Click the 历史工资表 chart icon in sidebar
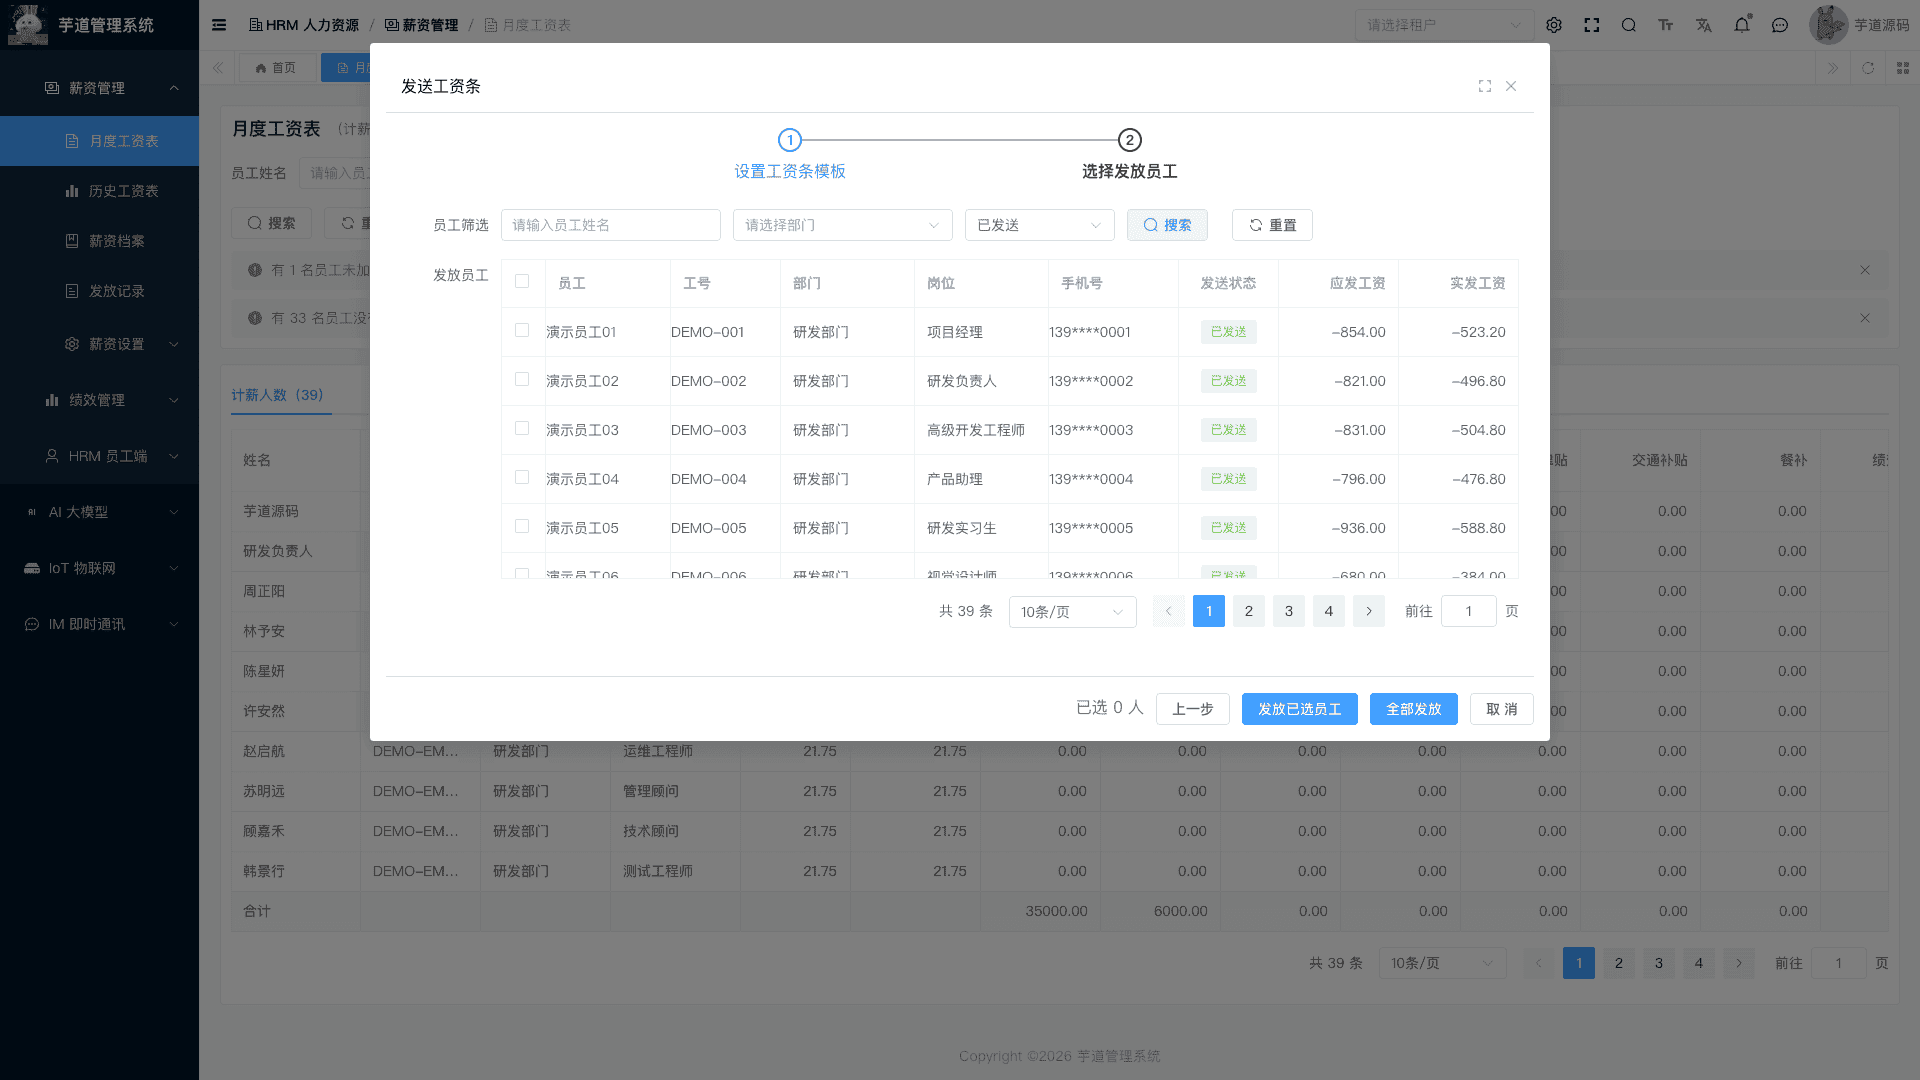The height and width of the screenshot is (1080, 1920). (72, 191)
